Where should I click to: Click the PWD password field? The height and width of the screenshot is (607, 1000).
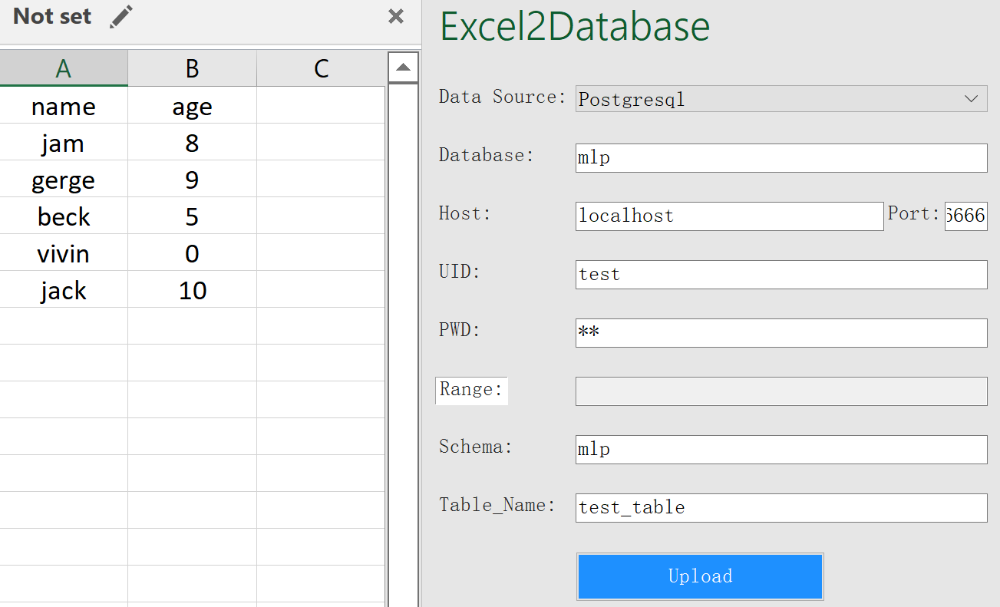pyautogui.click(x=781, y=333)
